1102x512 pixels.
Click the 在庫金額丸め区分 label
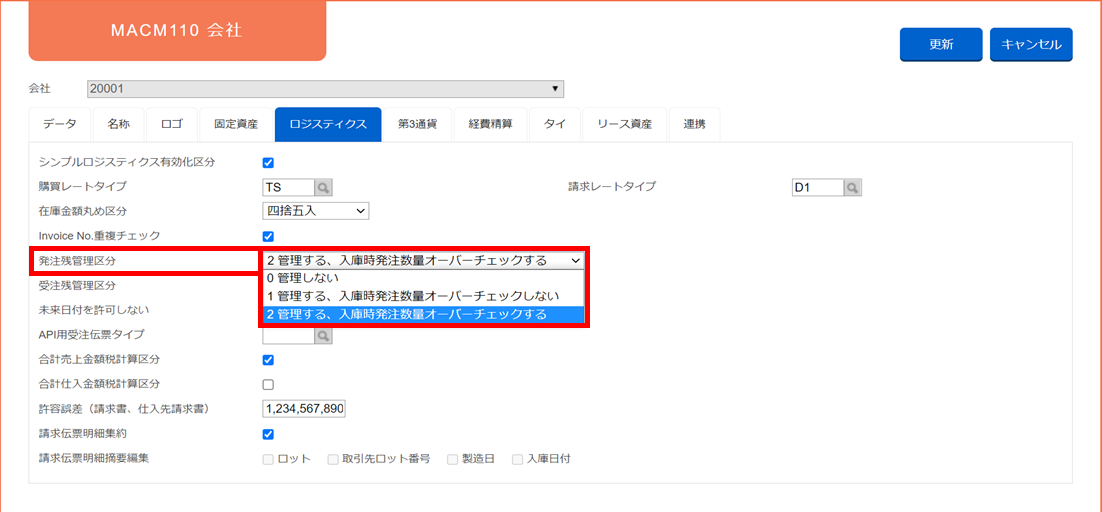pyautogui.click(x=82, y=211)
